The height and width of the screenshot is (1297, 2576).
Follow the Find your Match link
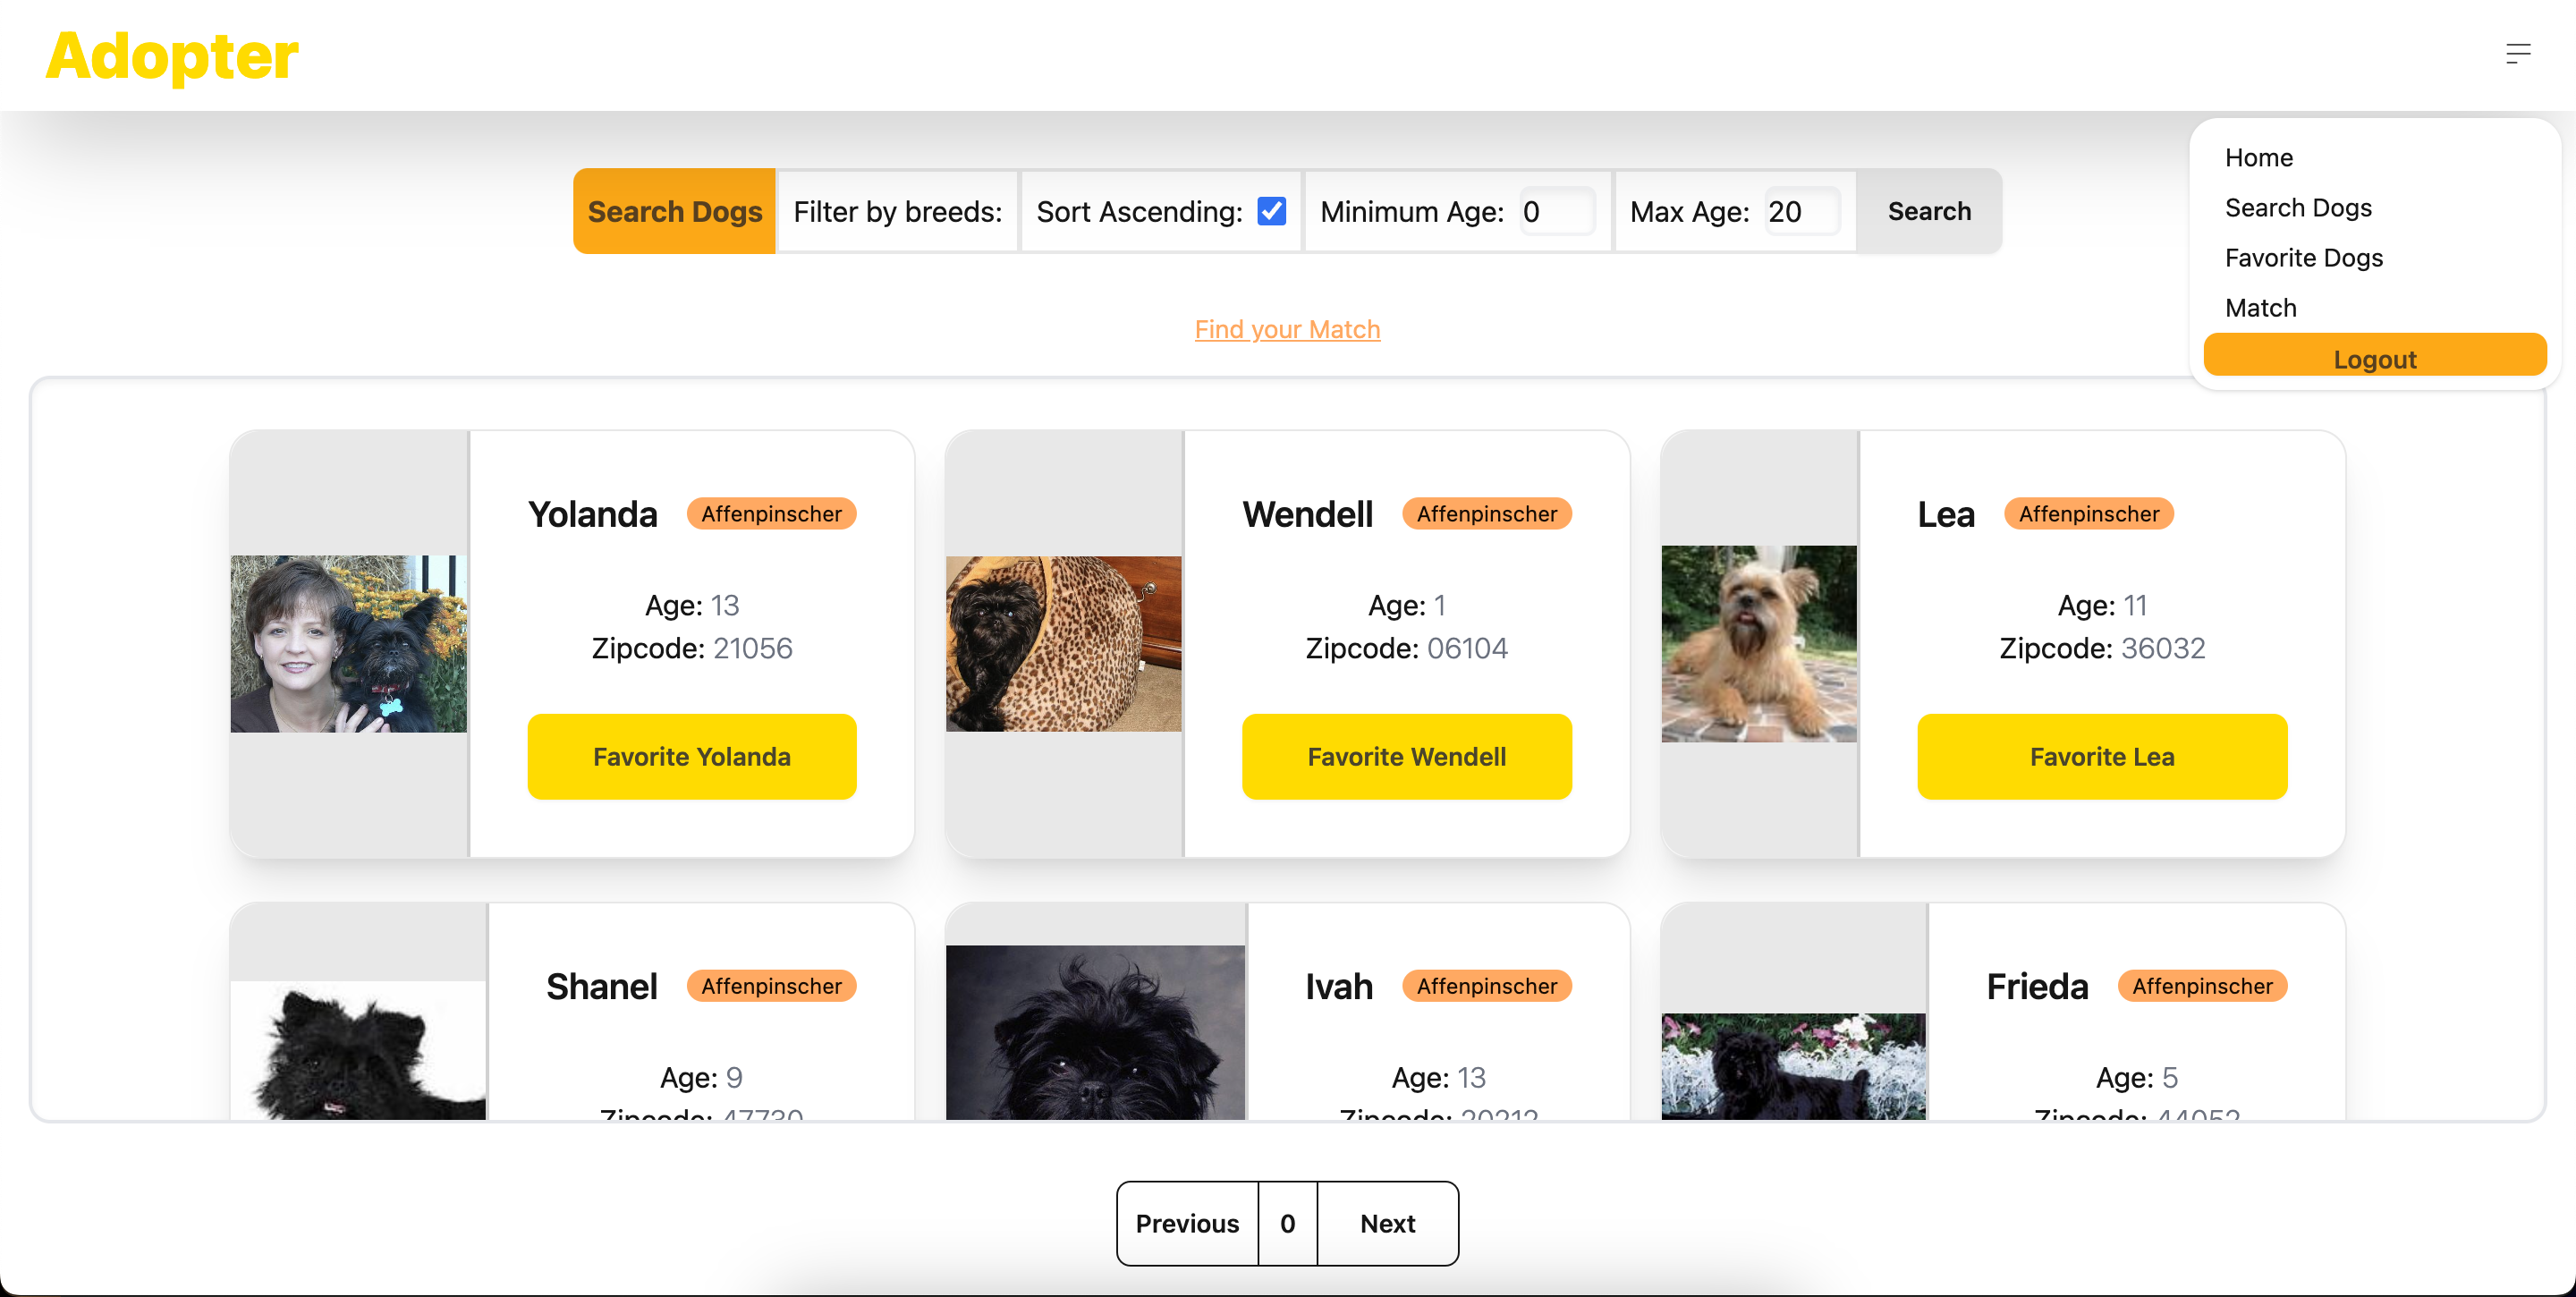(x=1287, y=329)
